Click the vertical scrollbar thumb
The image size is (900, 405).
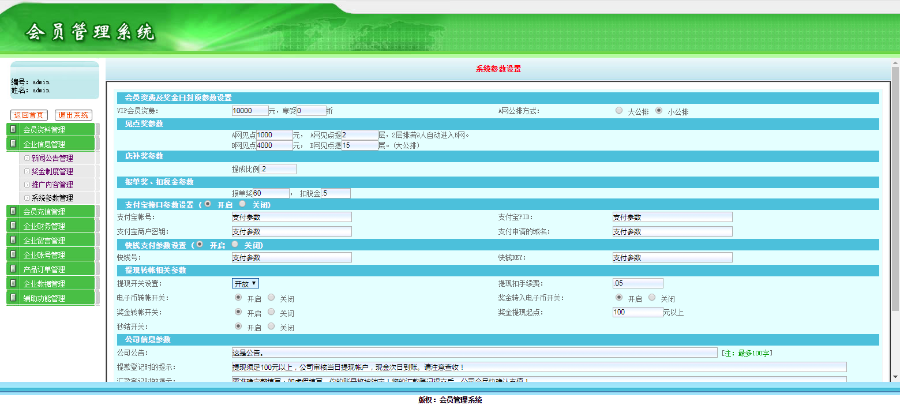click(895, 189)
